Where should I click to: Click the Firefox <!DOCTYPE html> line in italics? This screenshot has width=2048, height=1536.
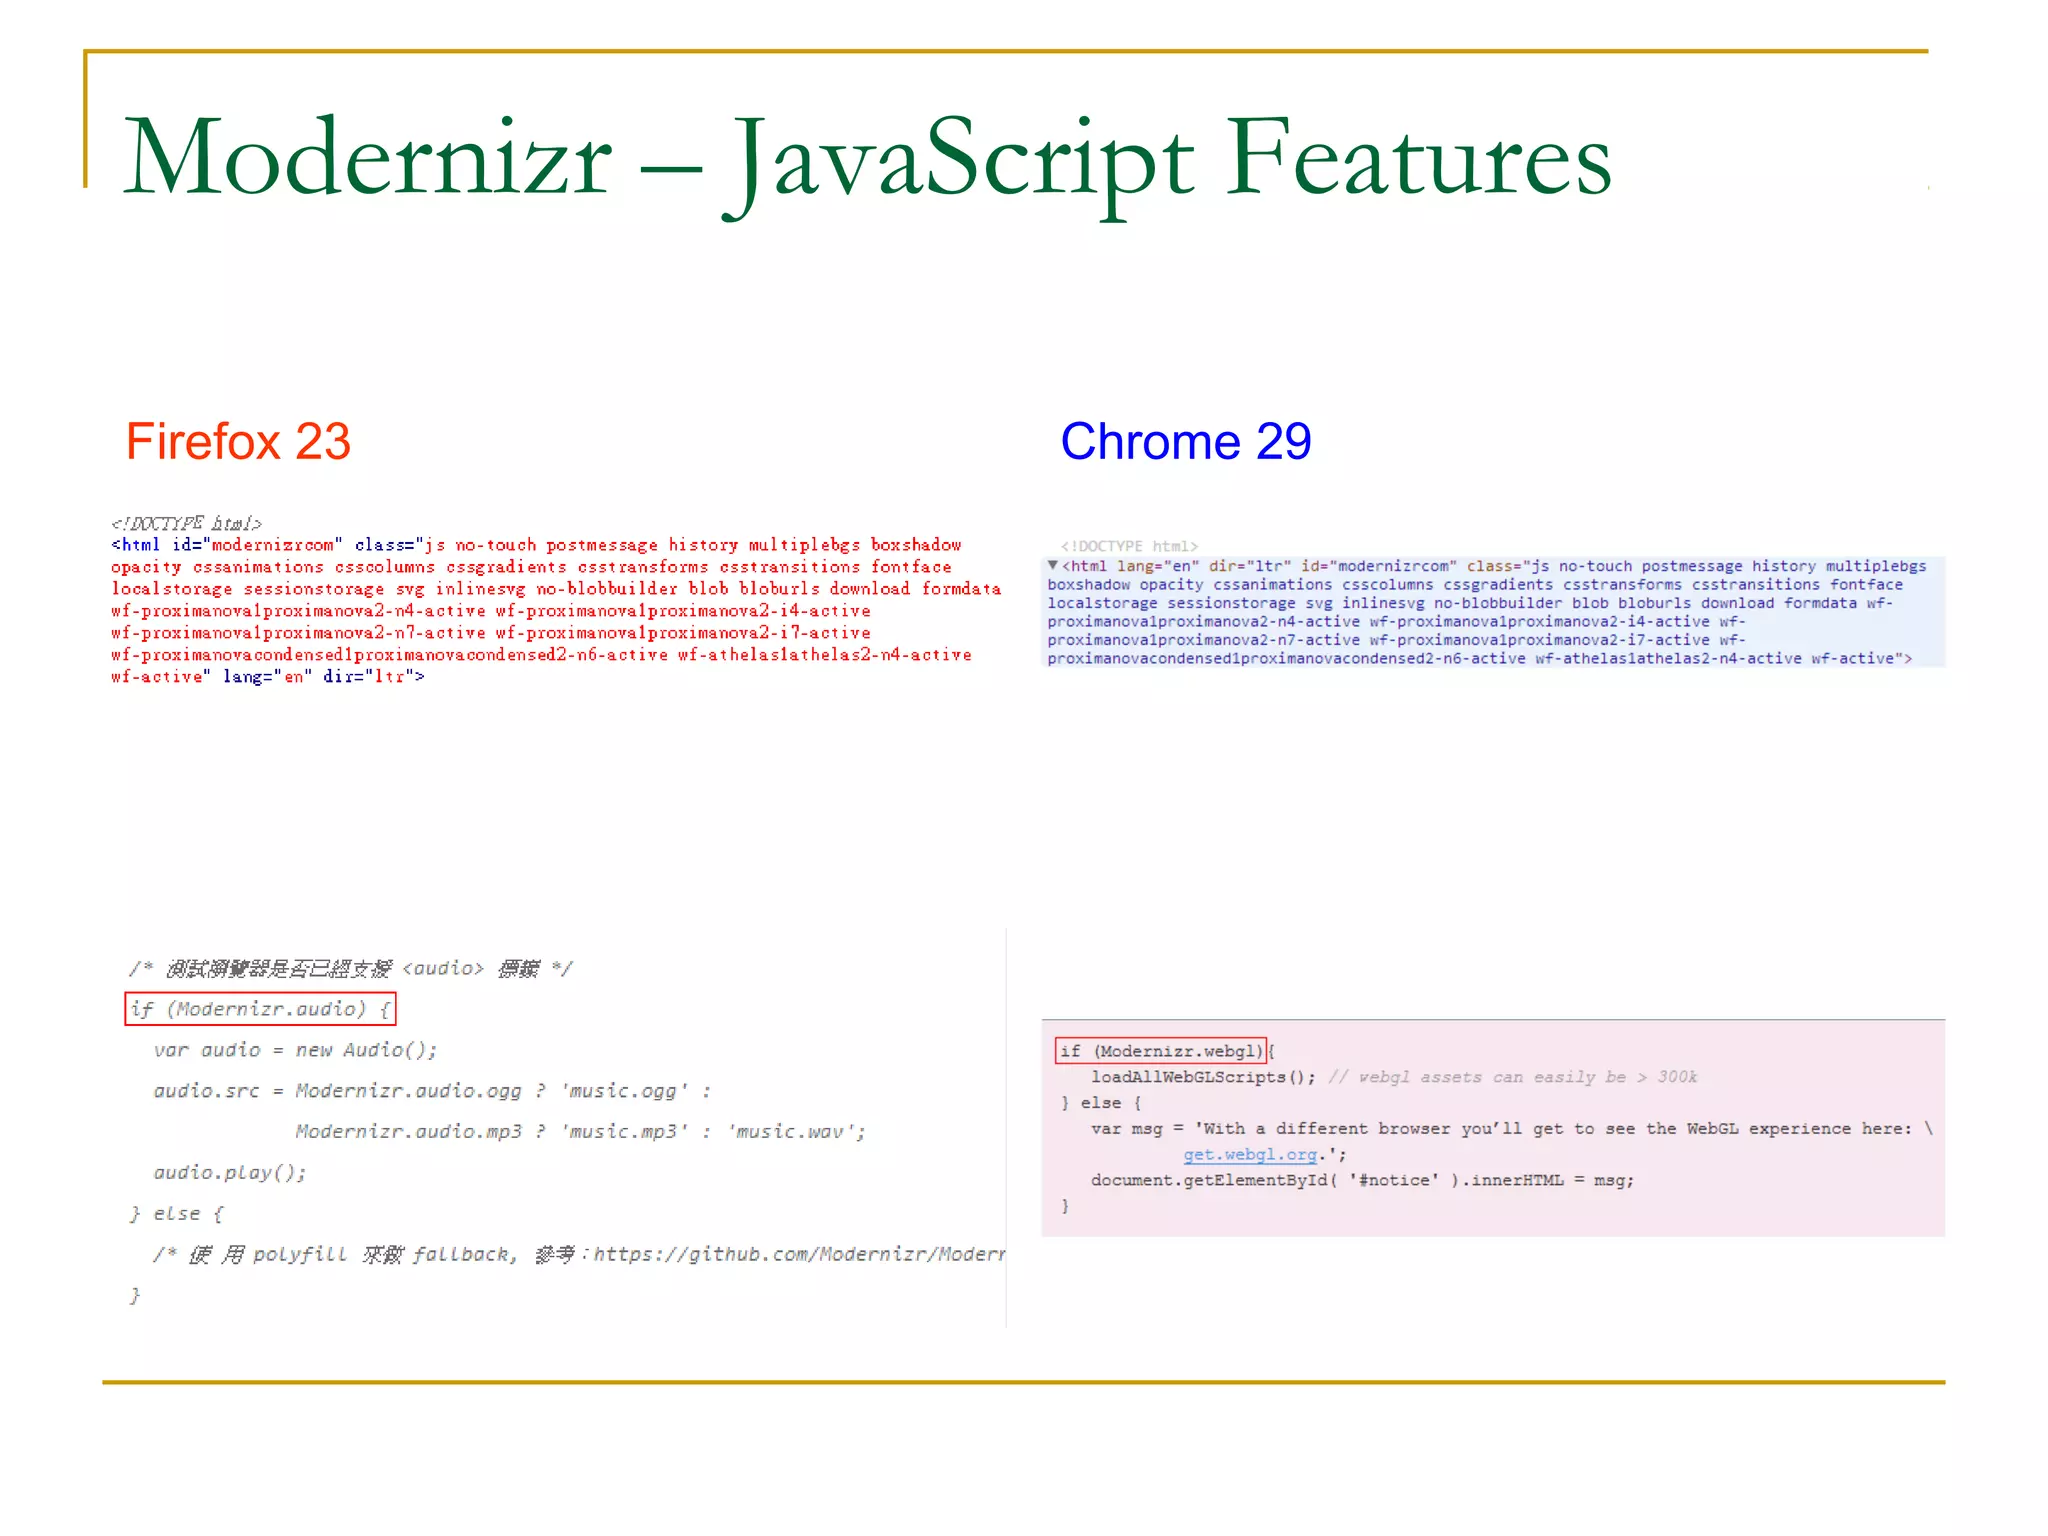[x=186, y=523]
